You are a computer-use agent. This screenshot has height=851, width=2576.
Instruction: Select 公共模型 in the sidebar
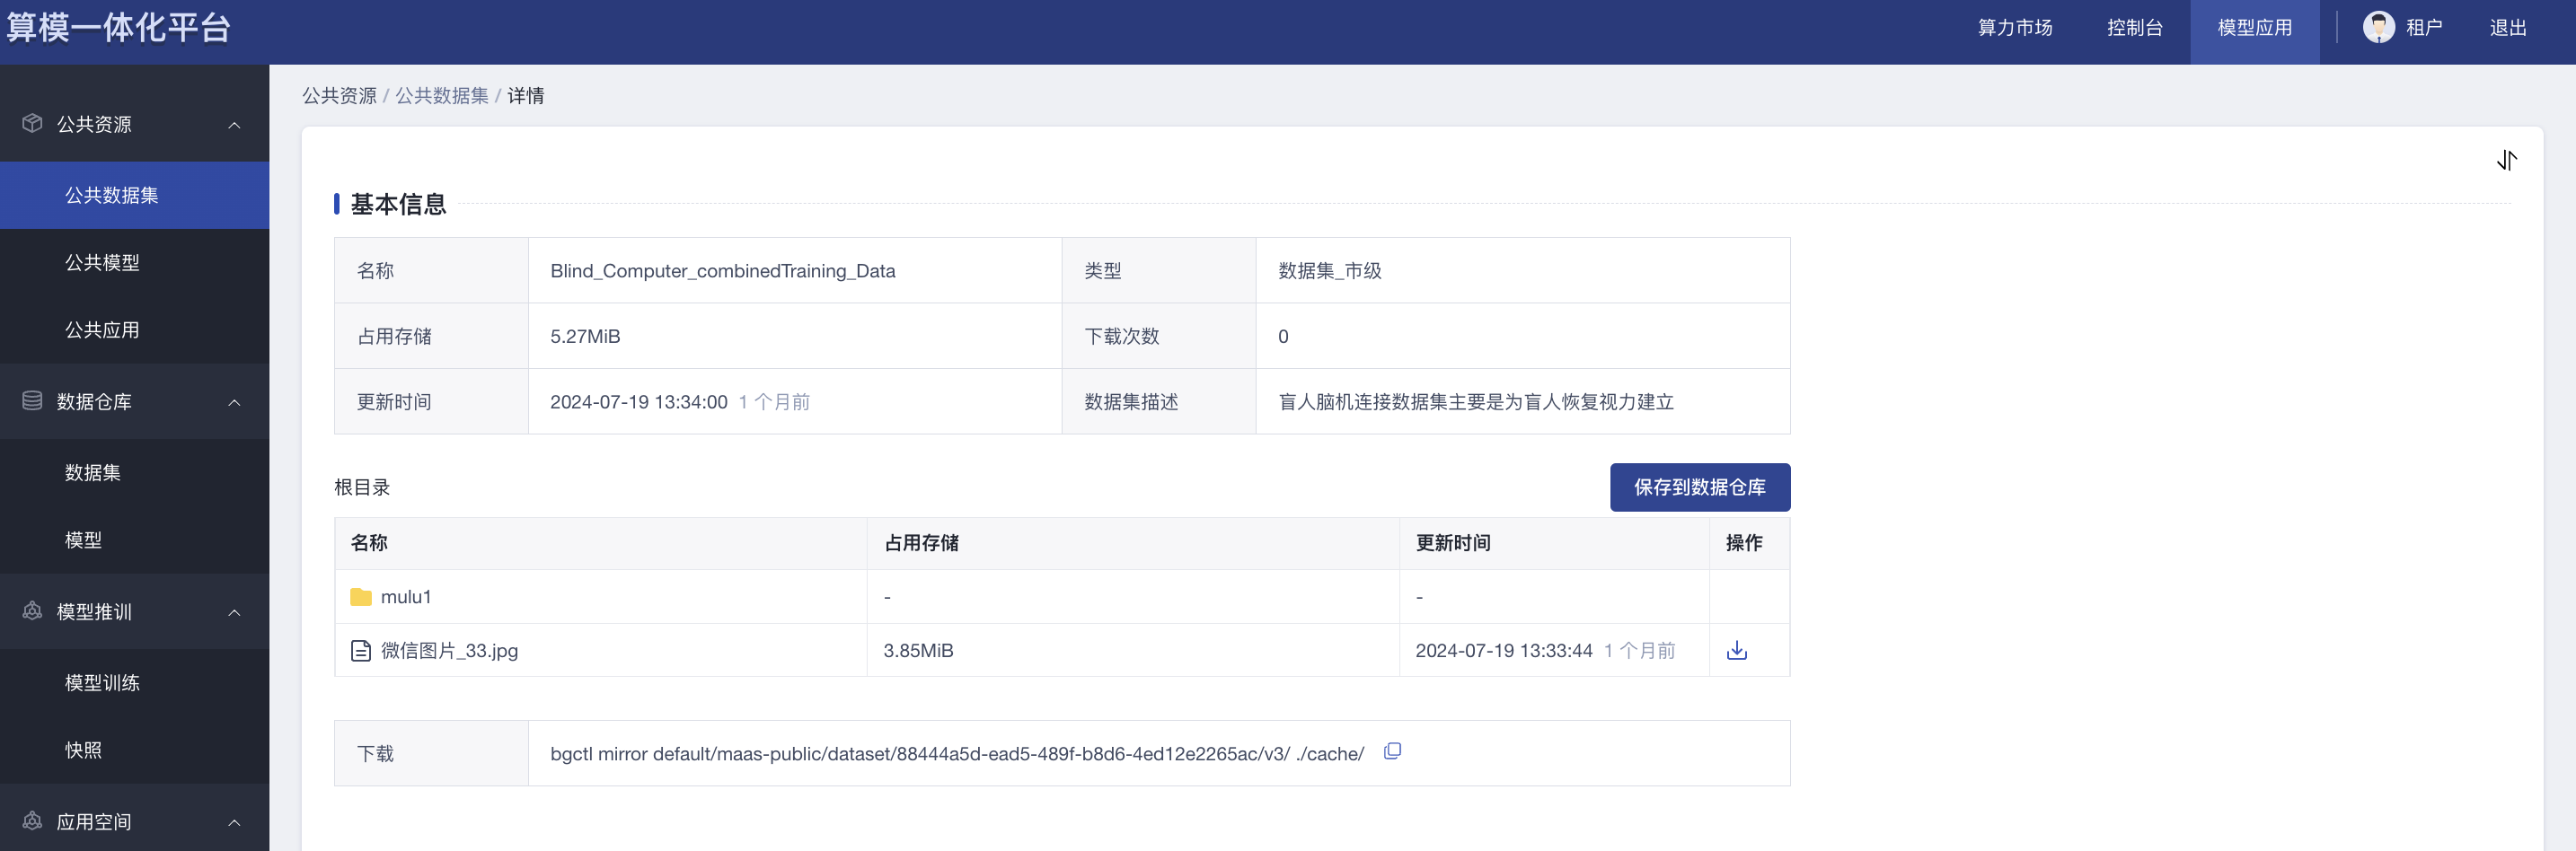[102, 262]
